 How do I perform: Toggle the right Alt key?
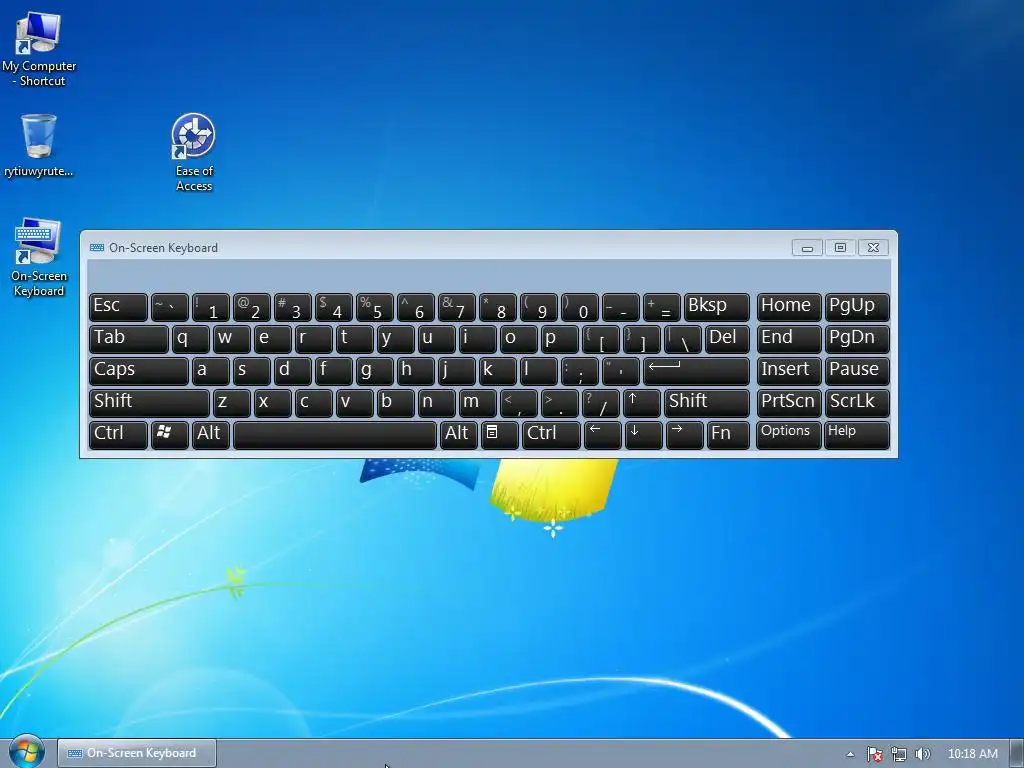click(458, 434)
